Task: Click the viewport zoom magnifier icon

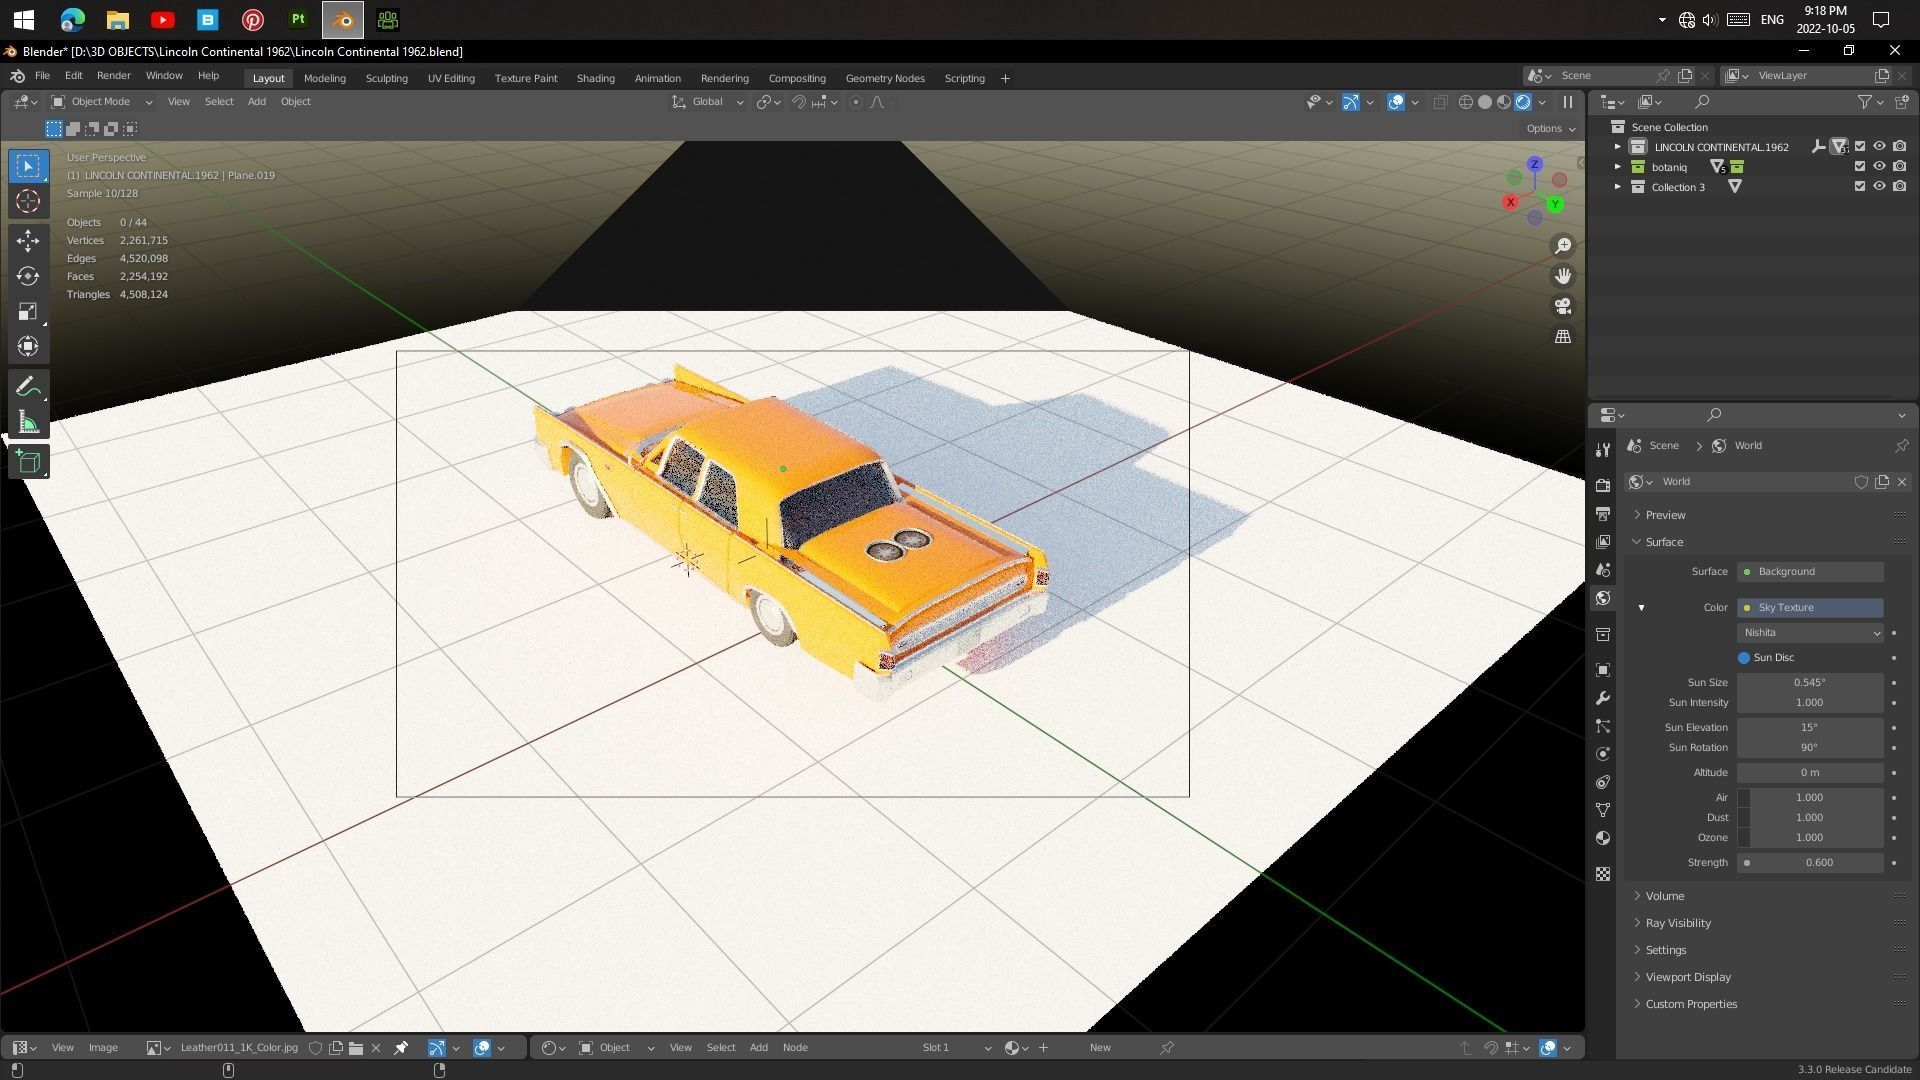Action: (1562, 246)
